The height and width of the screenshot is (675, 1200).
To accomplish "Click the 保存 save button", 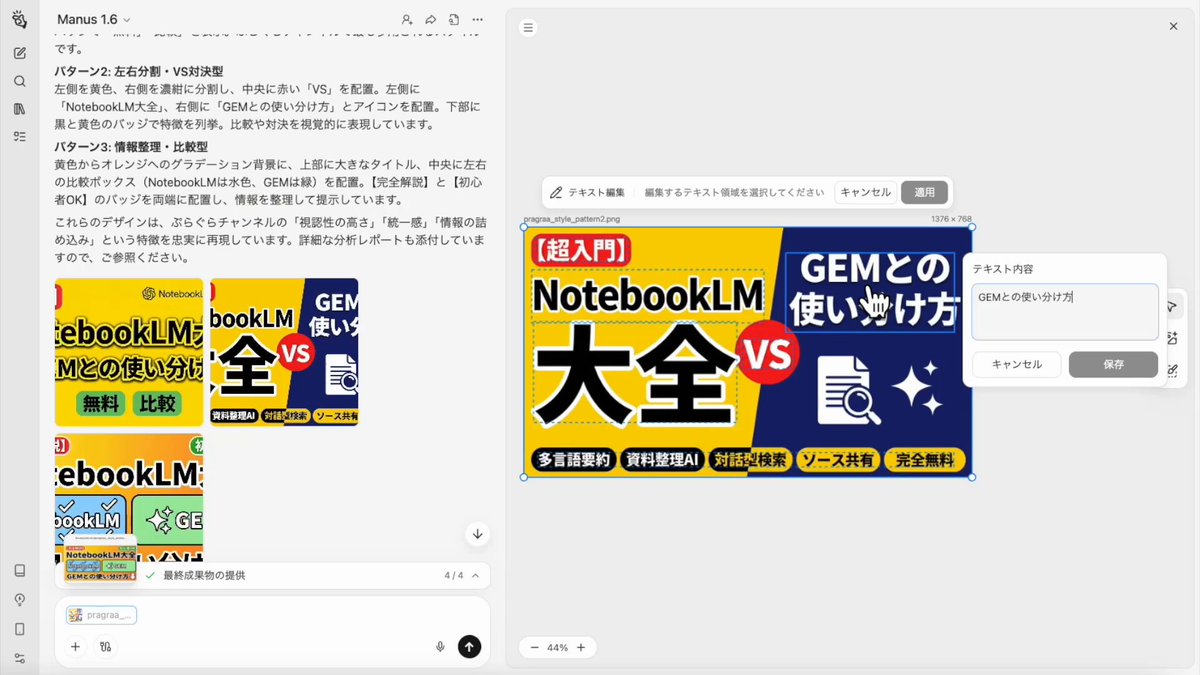I will [x=1113, y=364].
